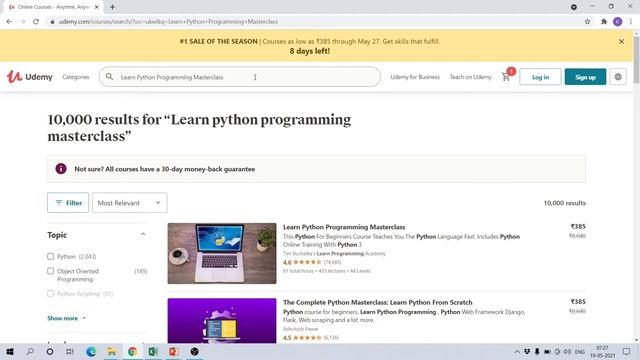The height and width of the screenshot is (360, 640).
Task: Open the language globe button
Action: point(618,77)
